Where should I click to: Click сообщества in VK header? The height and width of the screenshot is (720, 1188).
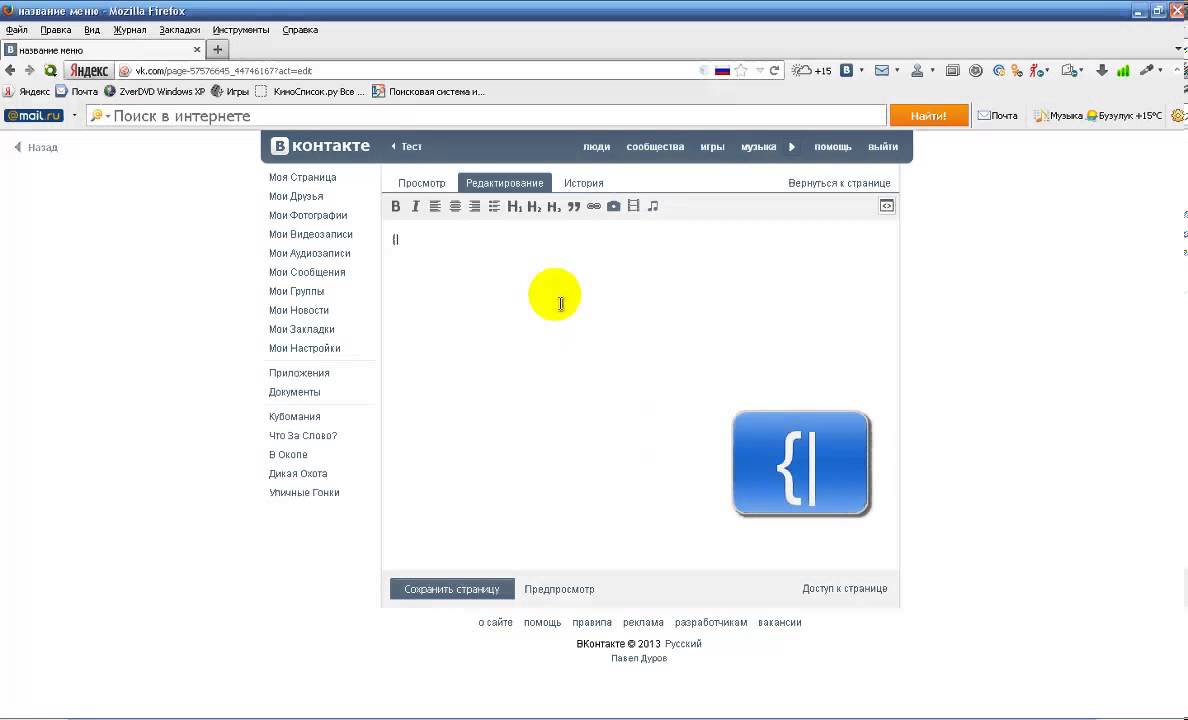(x=655, y=147)
